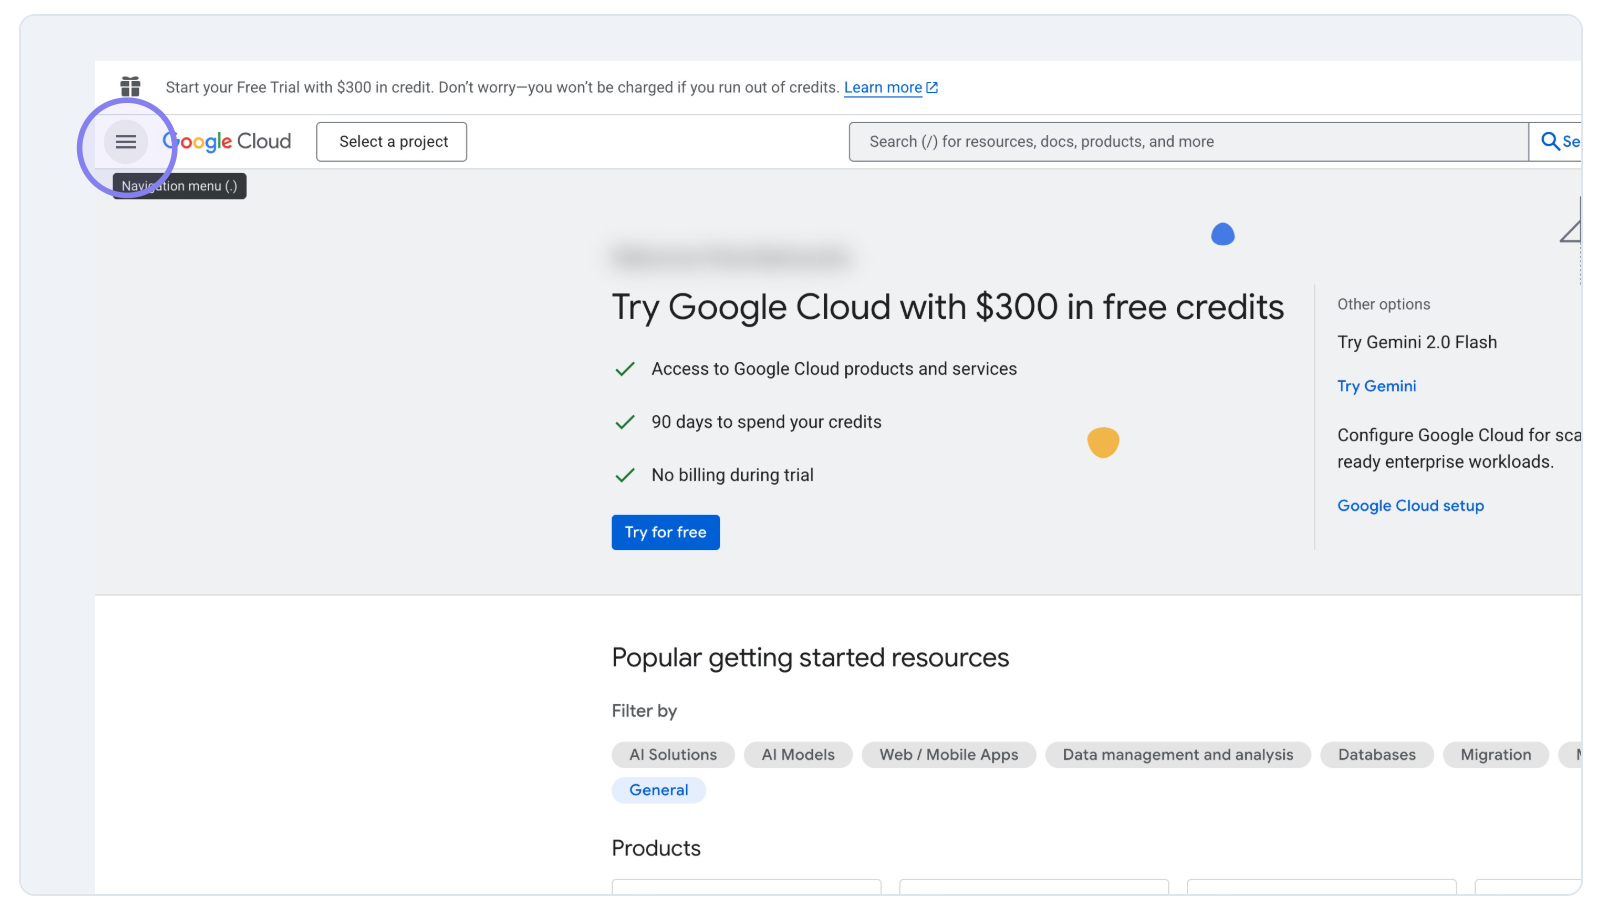Enable the Databases filter
Image resolution: width=1600 pixels, height=906 pixels.
1376,754
